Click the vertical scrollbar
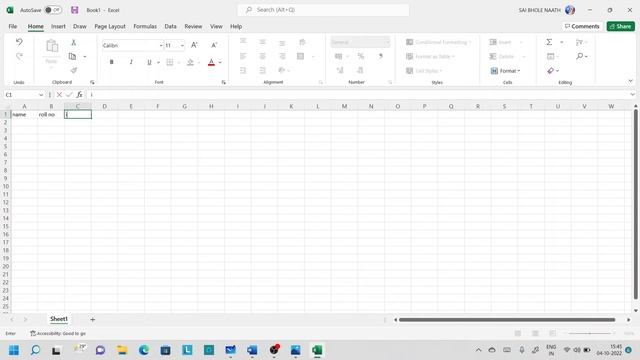This screenshot has width=640, height=360. (636, 204)
